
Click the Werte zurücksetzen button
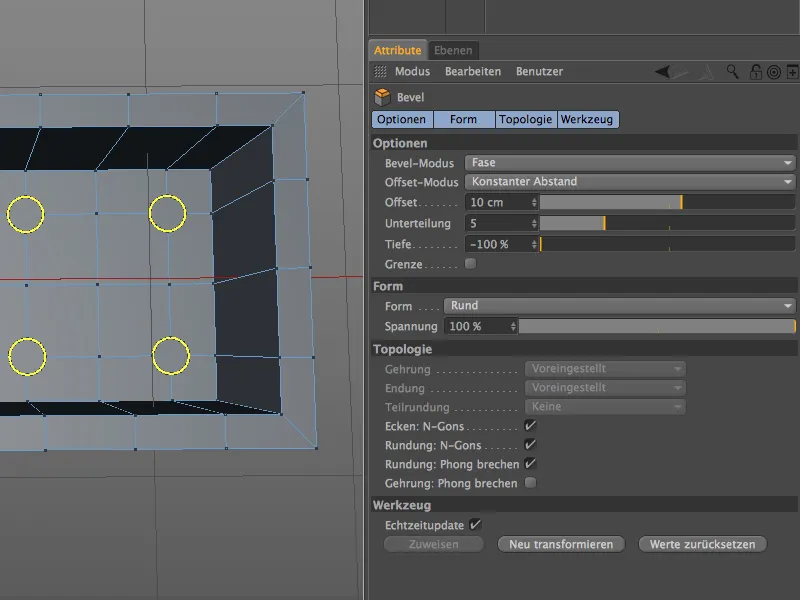703,544
